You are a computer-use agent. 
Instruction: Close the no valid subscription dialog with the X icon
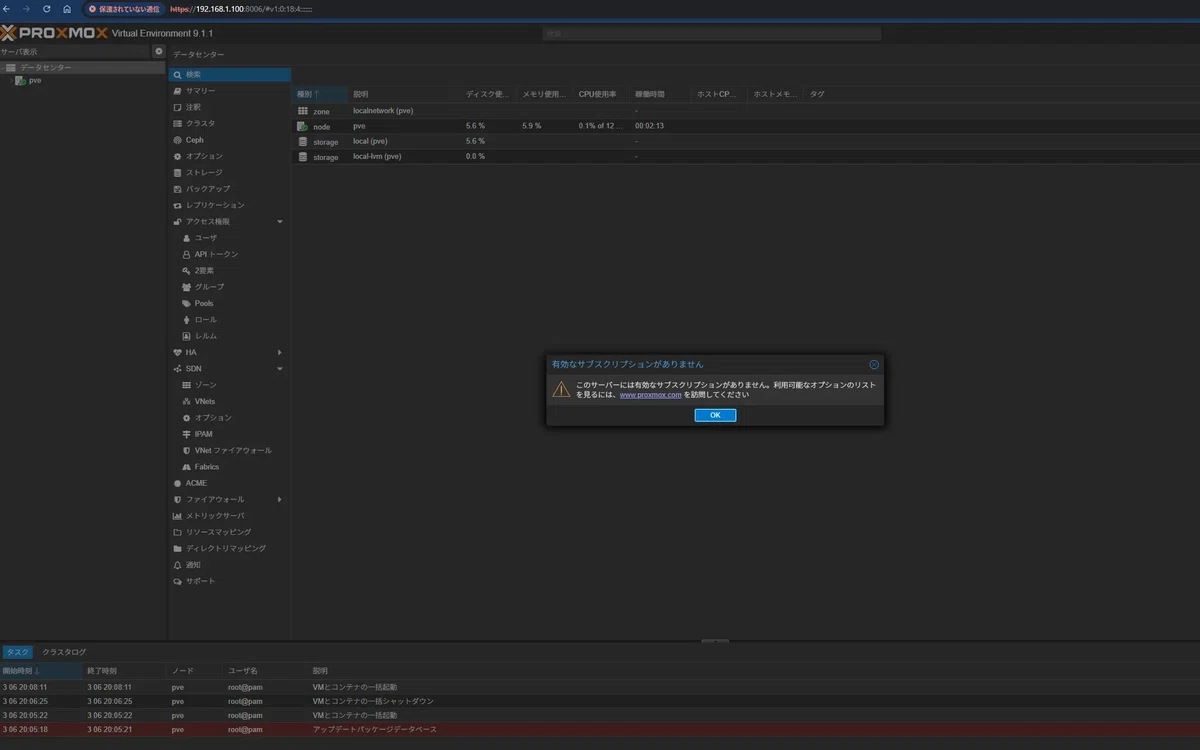(x=874, y=365)
